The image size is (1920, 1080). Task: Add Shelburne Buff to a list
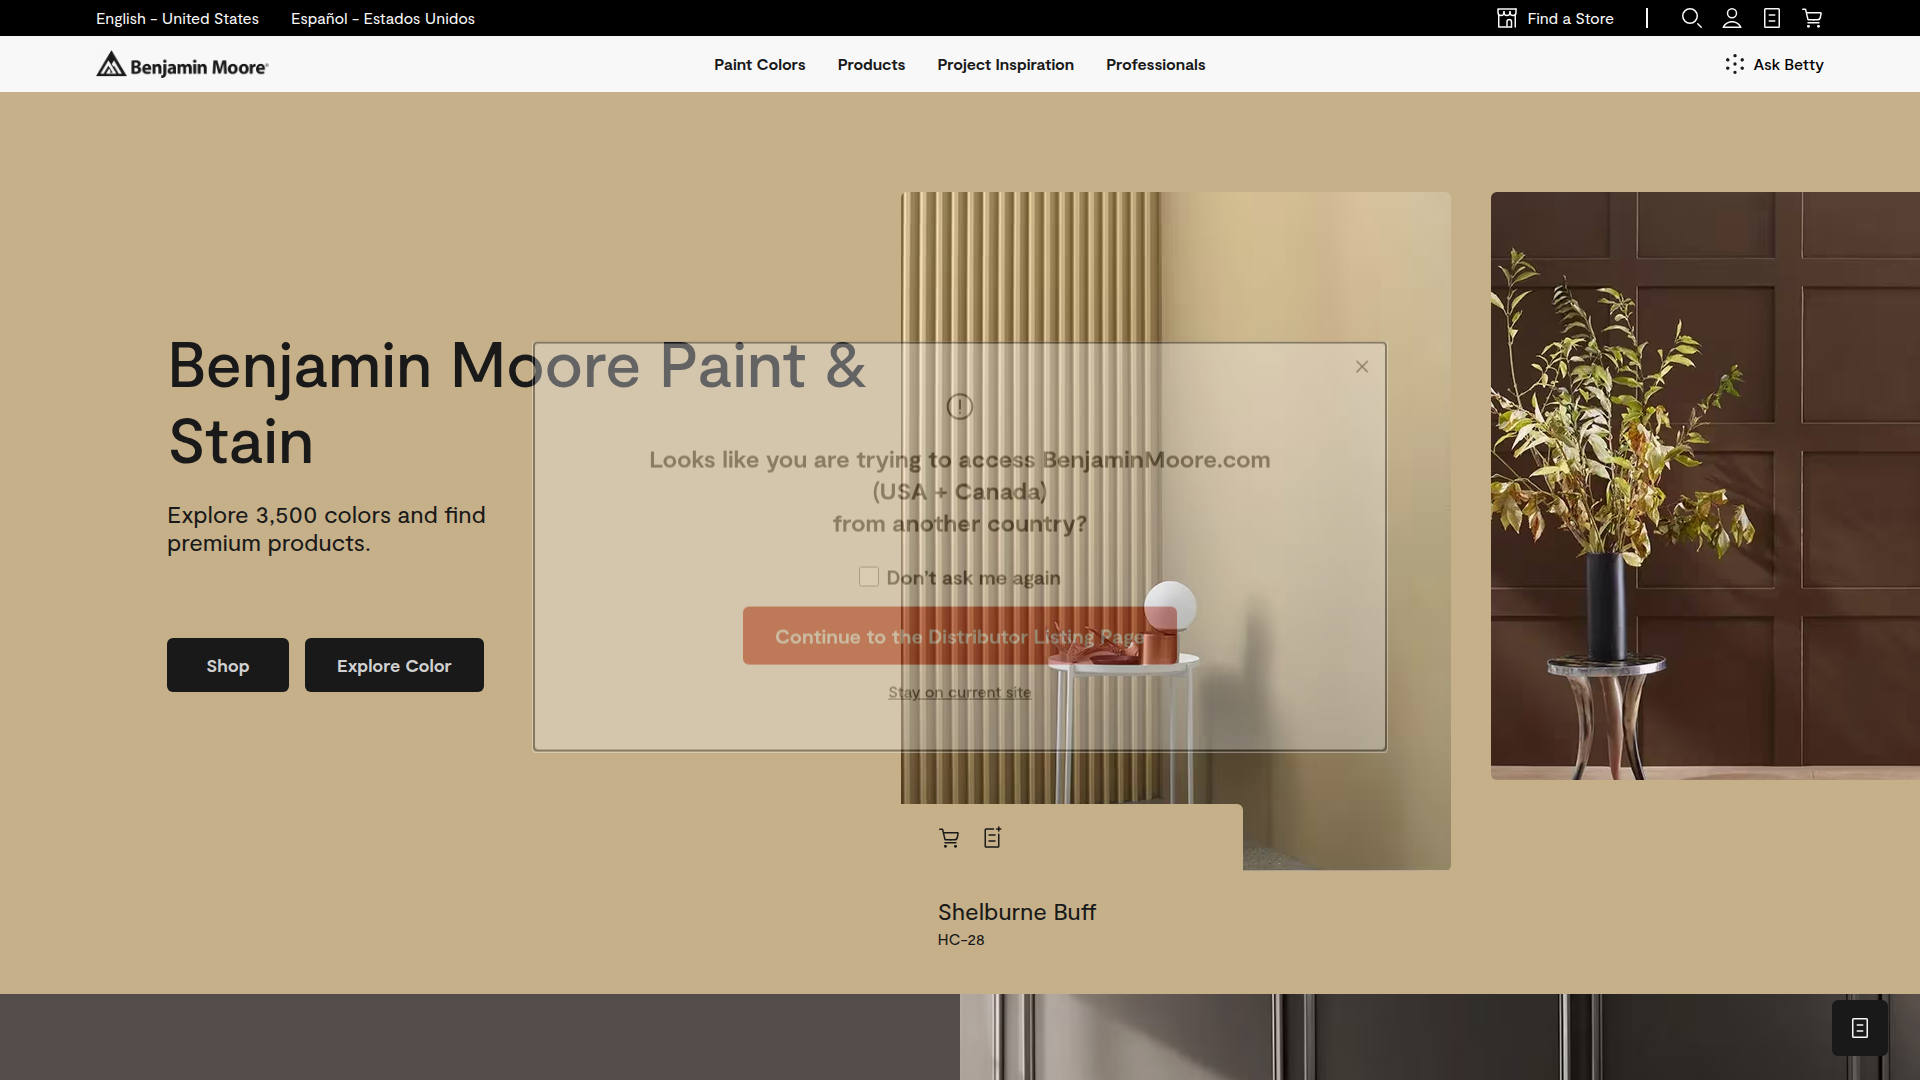tap(991, 837)
